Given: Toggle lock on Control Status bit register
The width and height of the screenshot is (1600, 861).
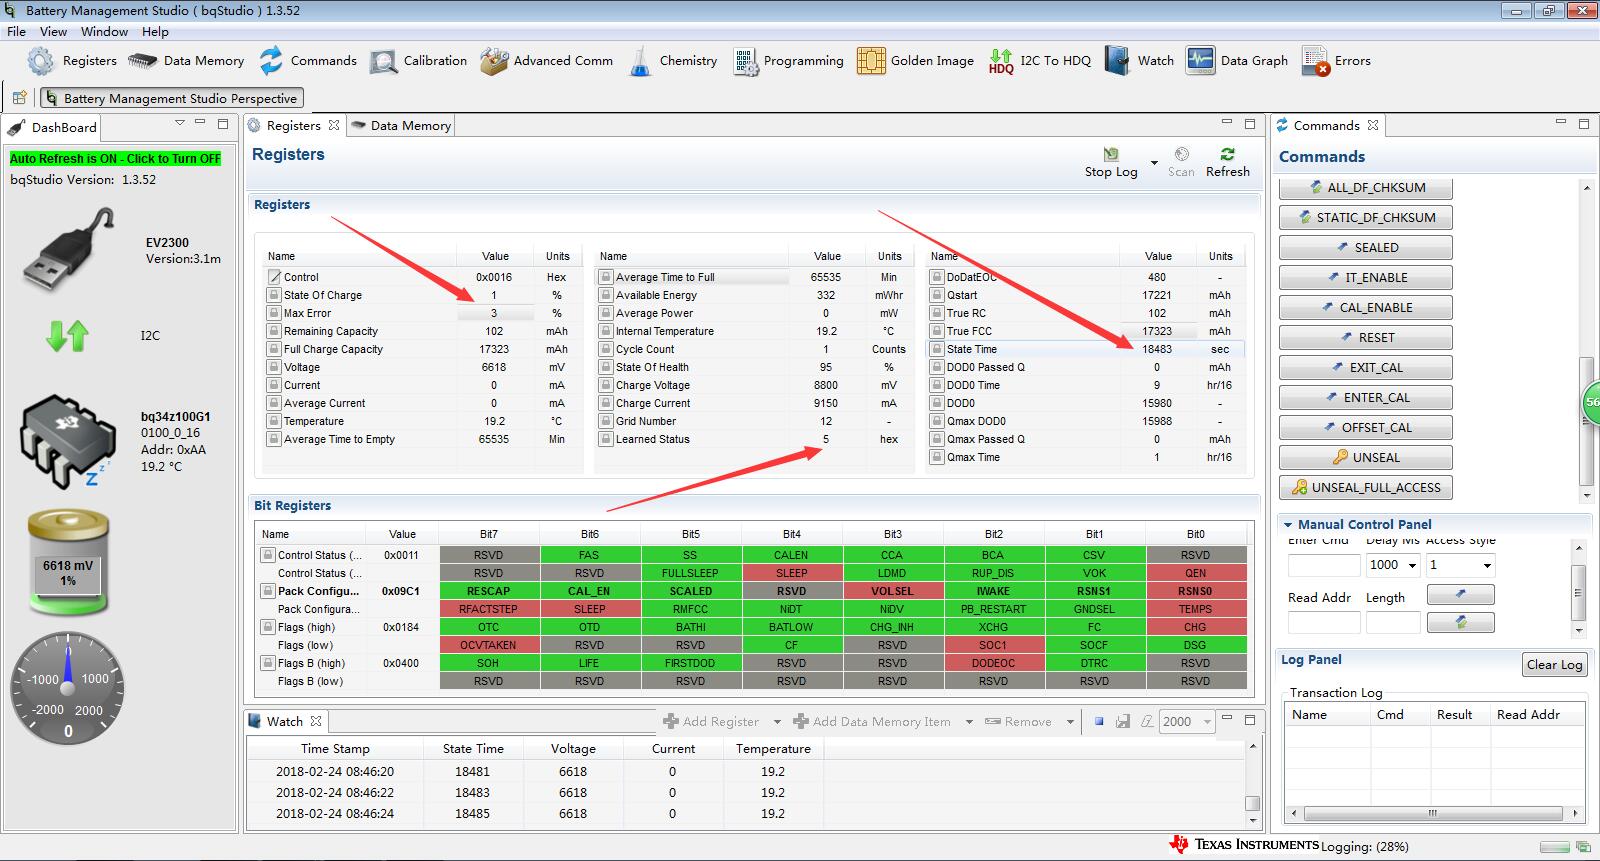Looking at the screenshot, I should [x=267, y=555].
